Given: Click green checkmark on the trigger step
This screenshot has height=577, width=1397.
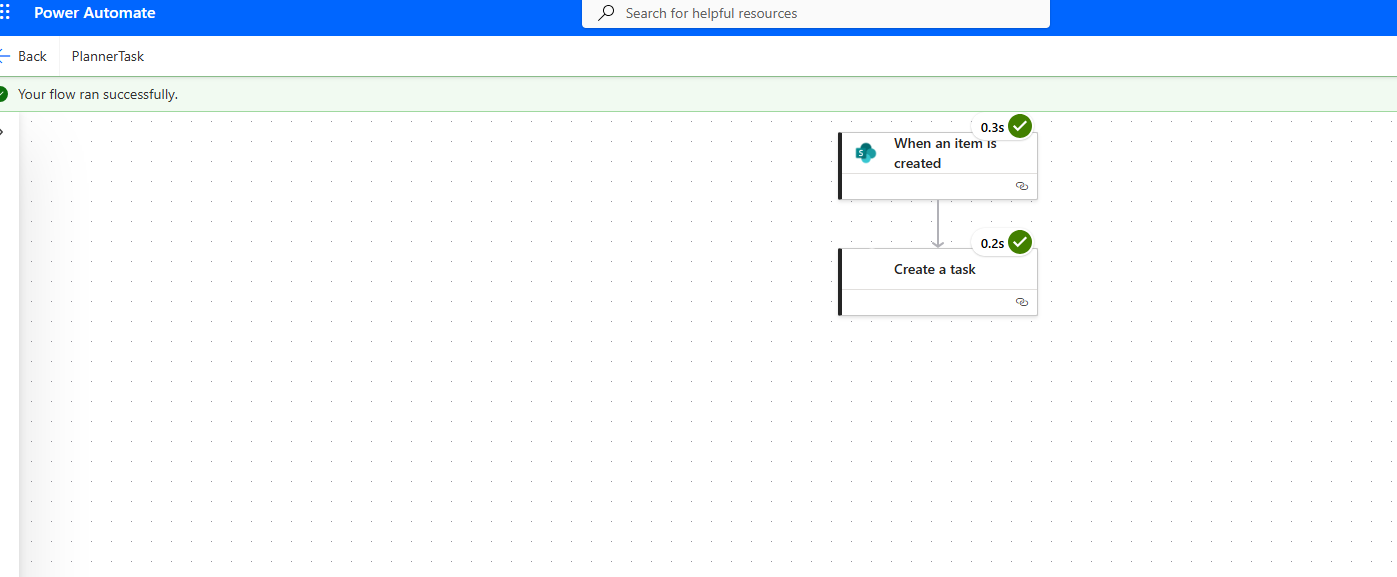Looking at the screenshot, I should [1019, 127].
